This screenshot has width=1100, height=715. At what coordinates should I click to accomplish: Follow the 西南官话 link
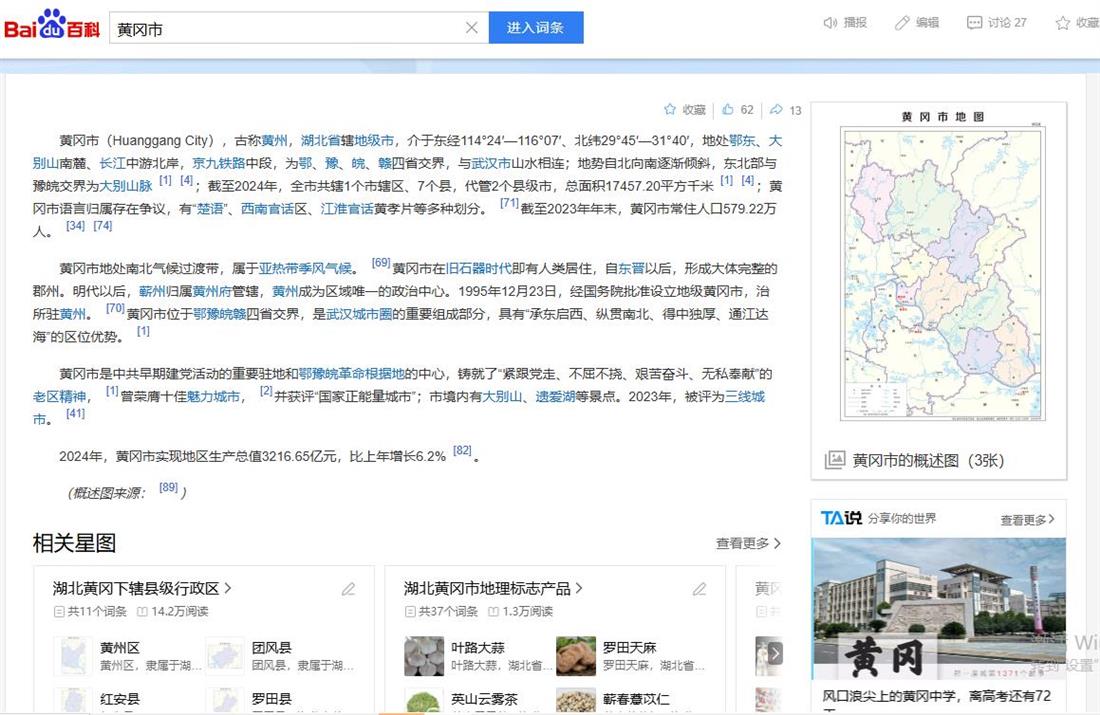tap(267, 208)
